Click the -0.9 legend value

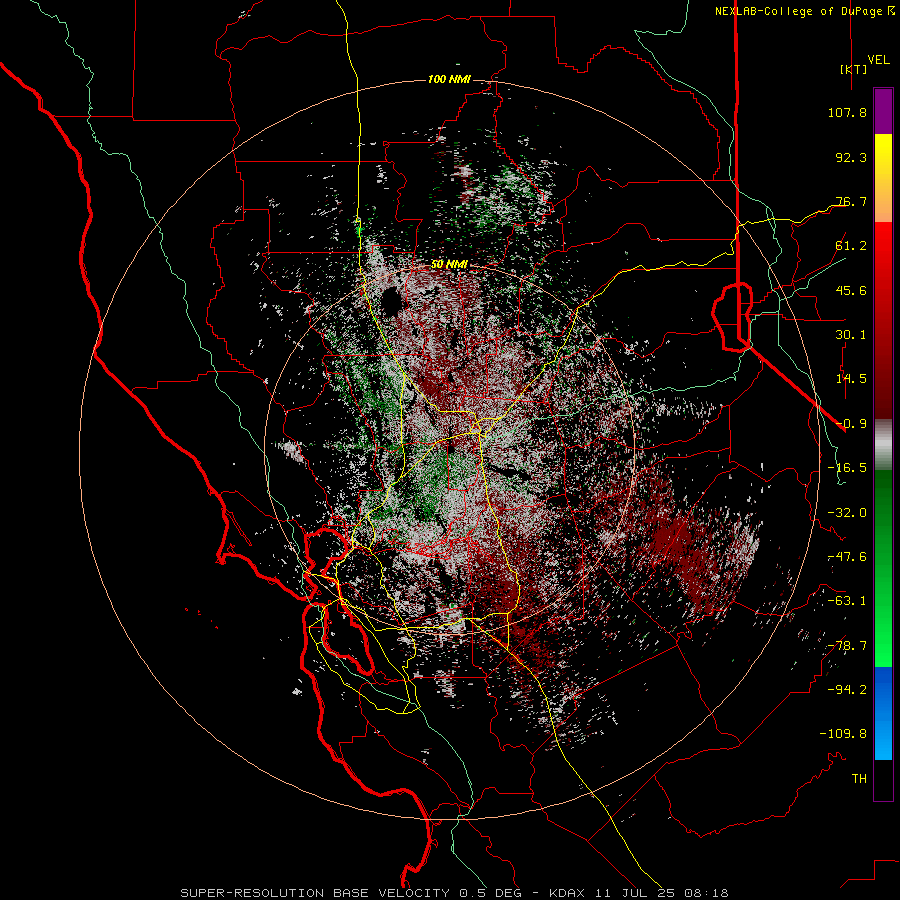[x=851, y=424]
